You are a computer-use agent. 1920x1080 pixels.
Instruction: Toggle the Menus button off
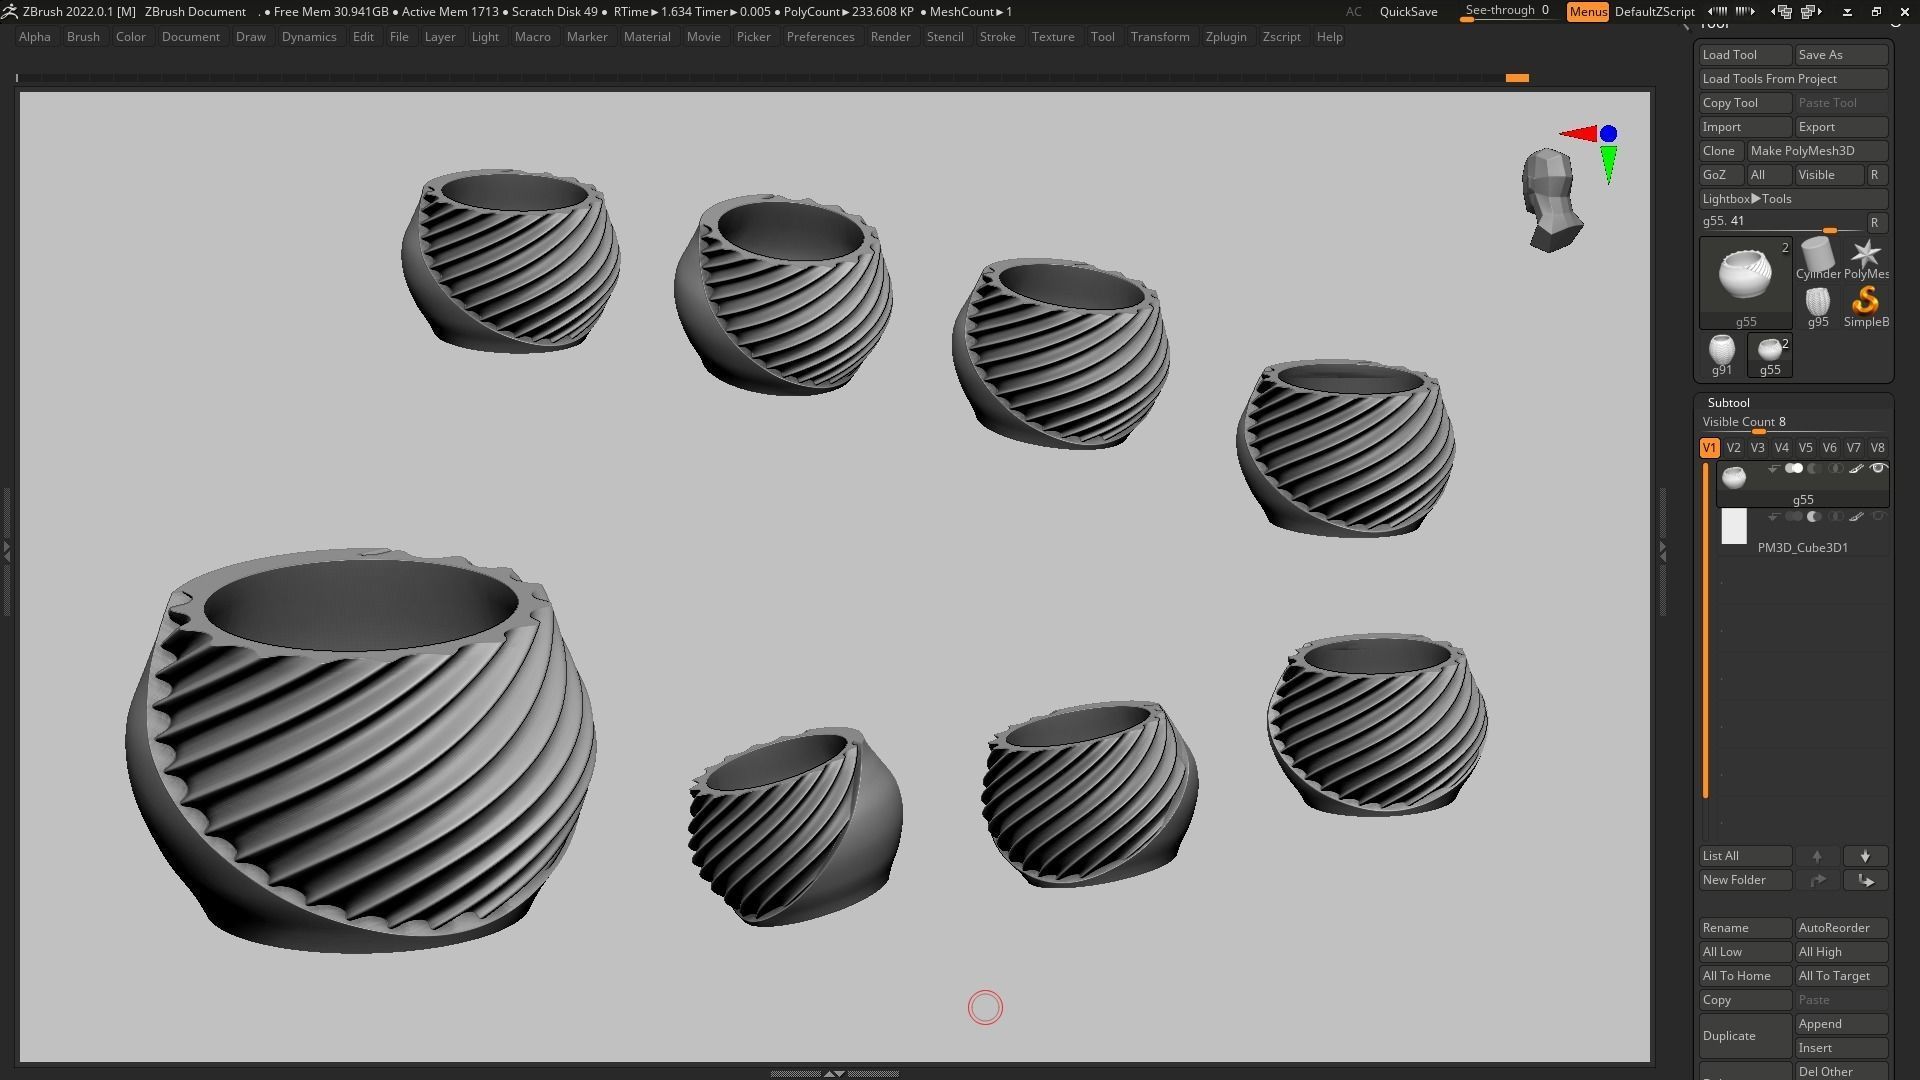coord(1587,12)
